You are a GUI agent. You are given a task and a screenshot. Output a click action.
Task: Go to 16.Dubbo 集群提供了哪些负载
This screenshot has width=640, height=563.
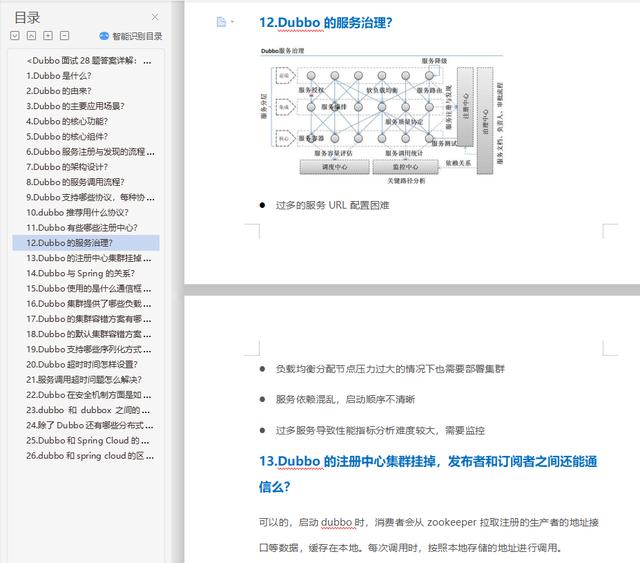coord(89,304)
